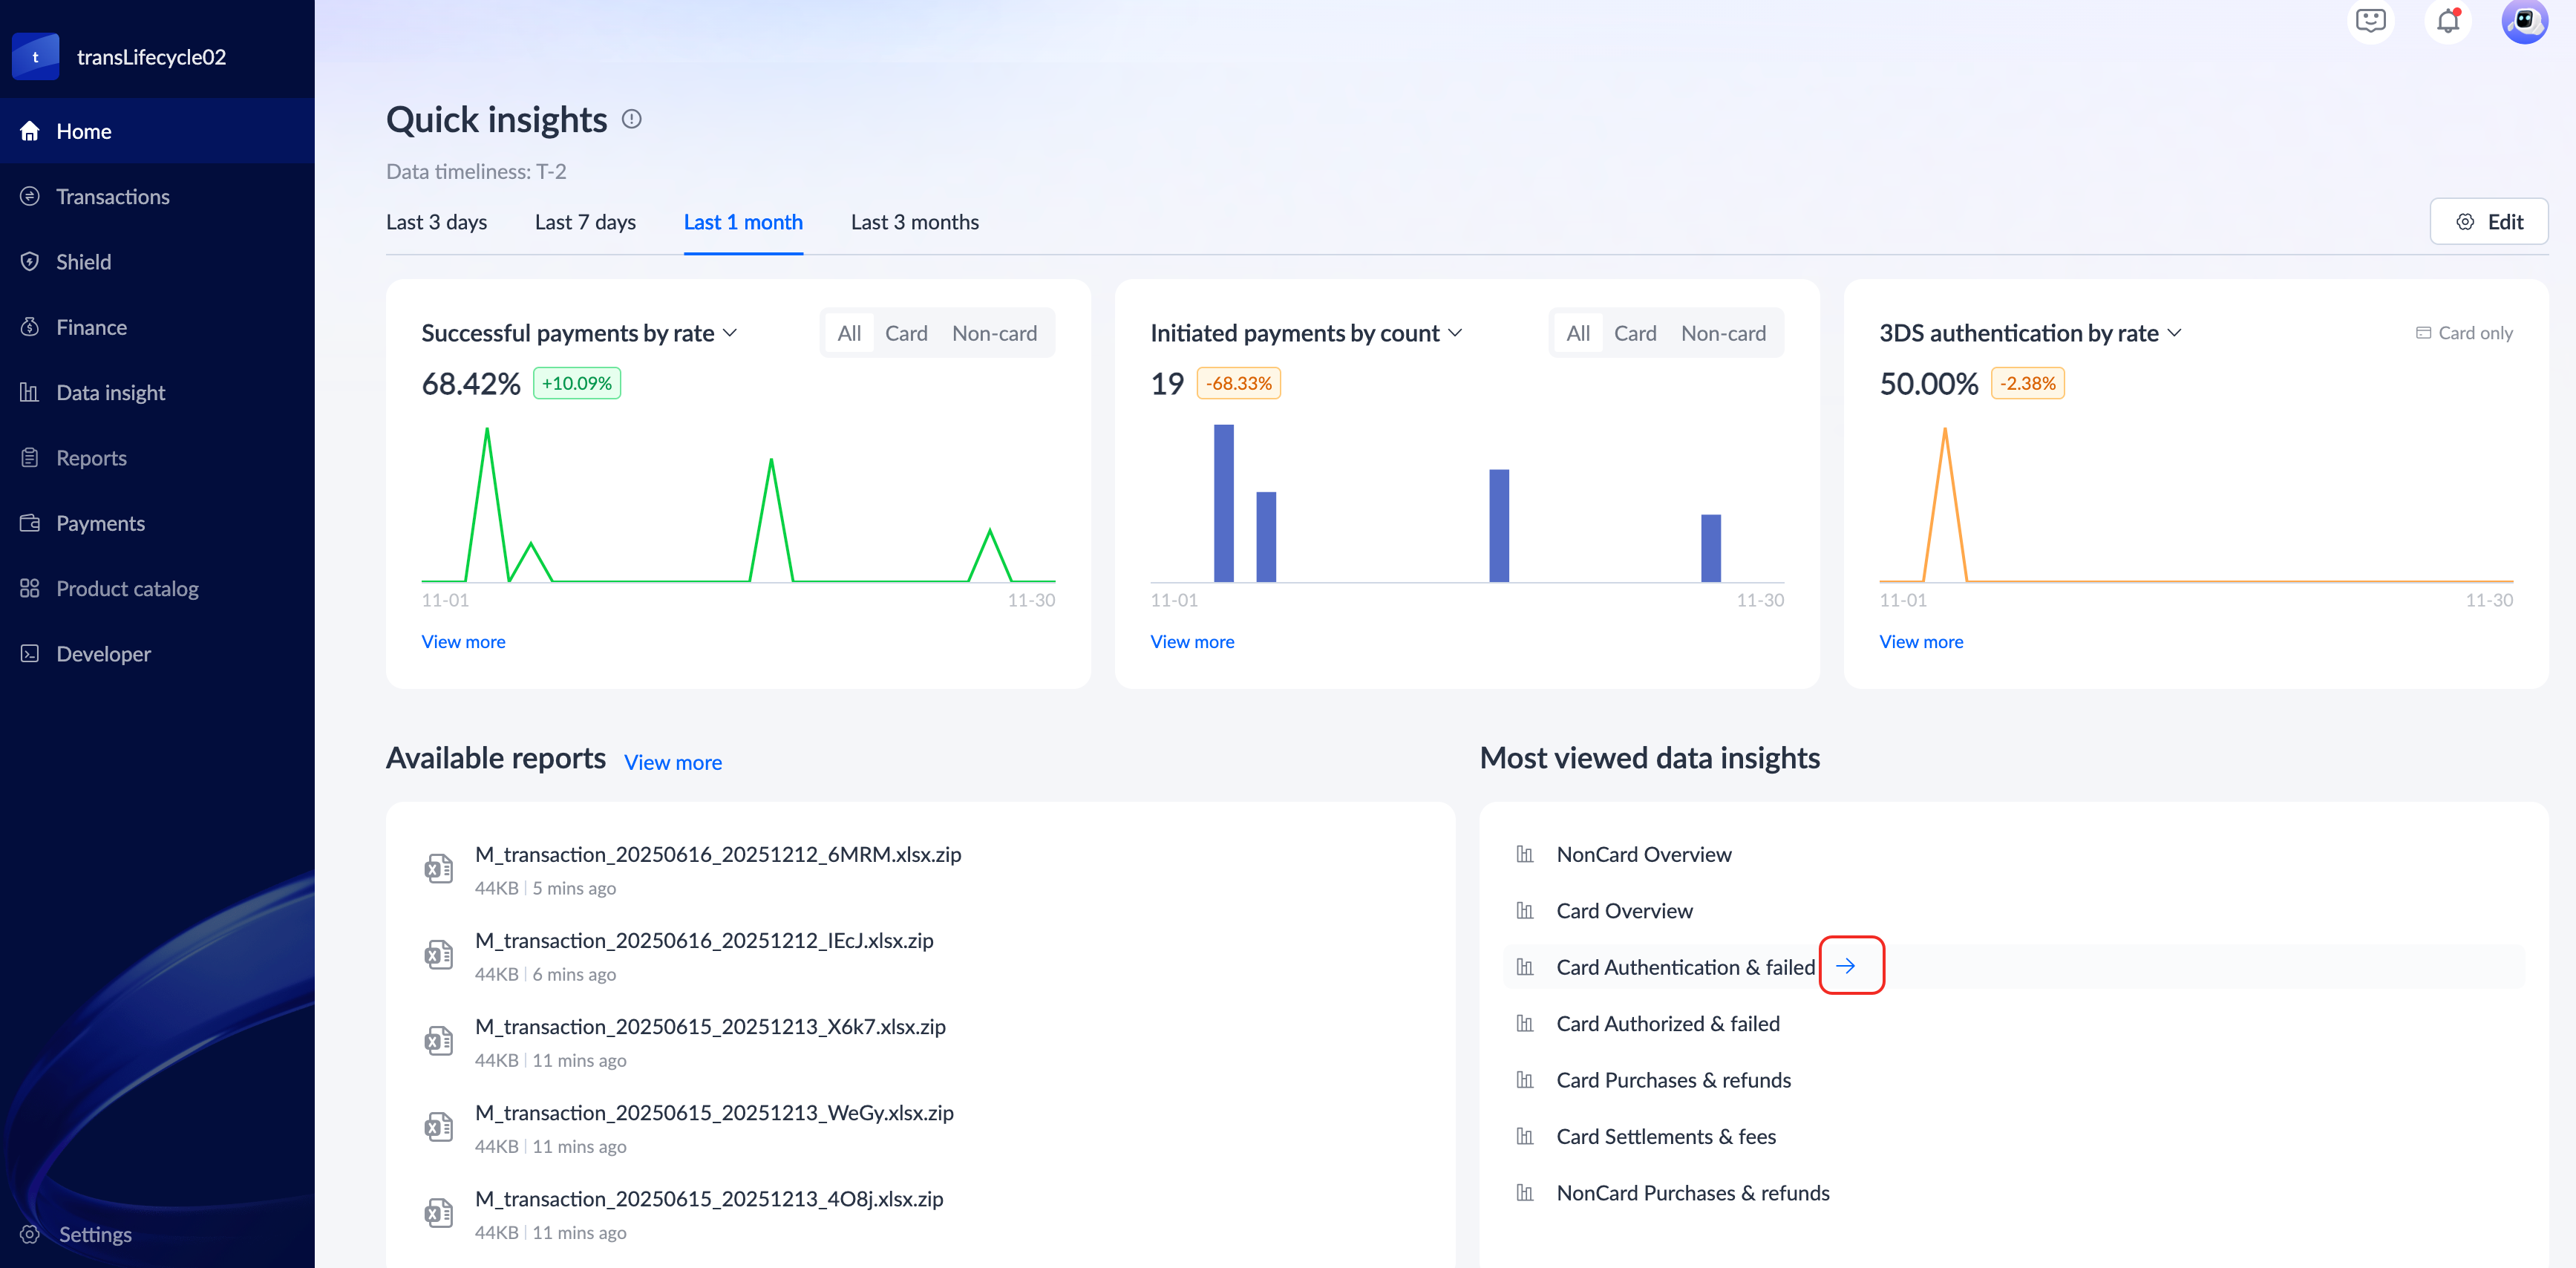Image resolution: width=2576 pixels, height=1268 pixels.
Task: Click the Settings gear in sidebar
Action: pos(30,1234)
